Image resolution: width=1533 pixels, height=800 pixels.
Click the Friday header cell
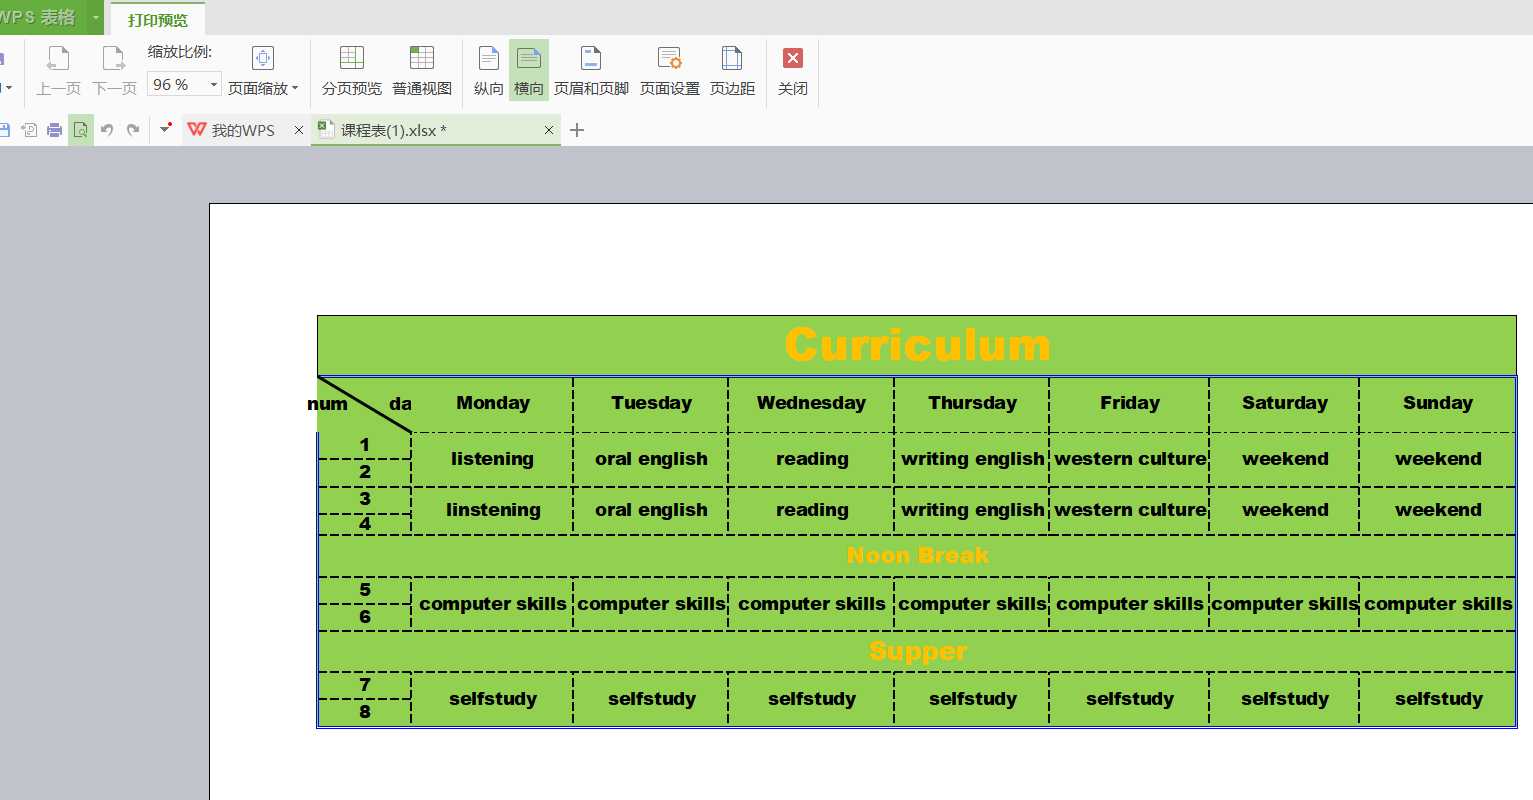coord(1130,404)
